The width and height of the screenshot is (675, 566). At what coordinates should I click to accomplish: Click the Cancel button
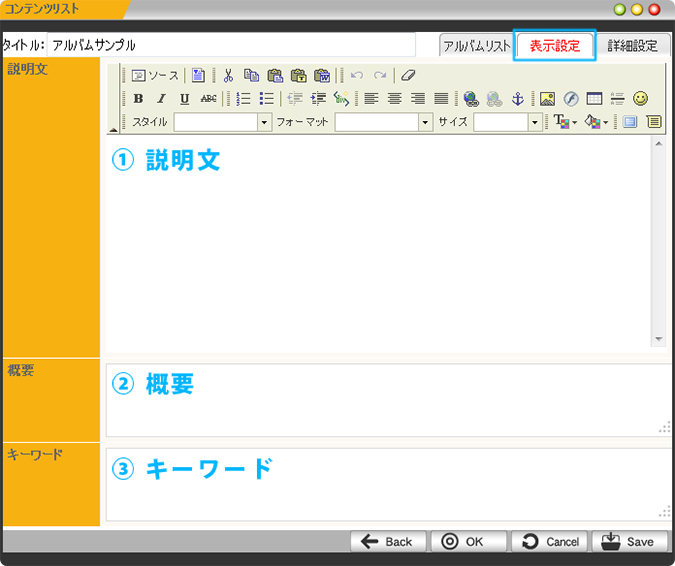point(549,541)
